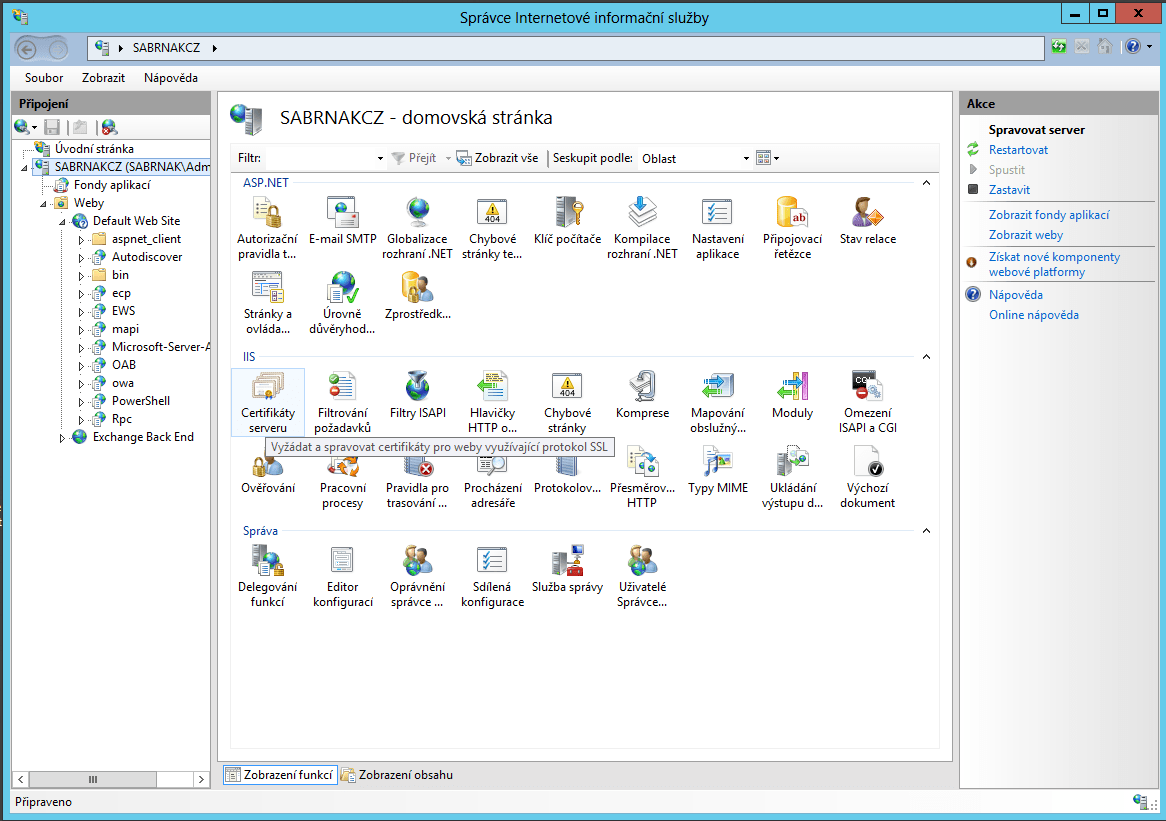Expand the Exchange Back End tree node
The image size is (1166, 821).
(63, 438)
